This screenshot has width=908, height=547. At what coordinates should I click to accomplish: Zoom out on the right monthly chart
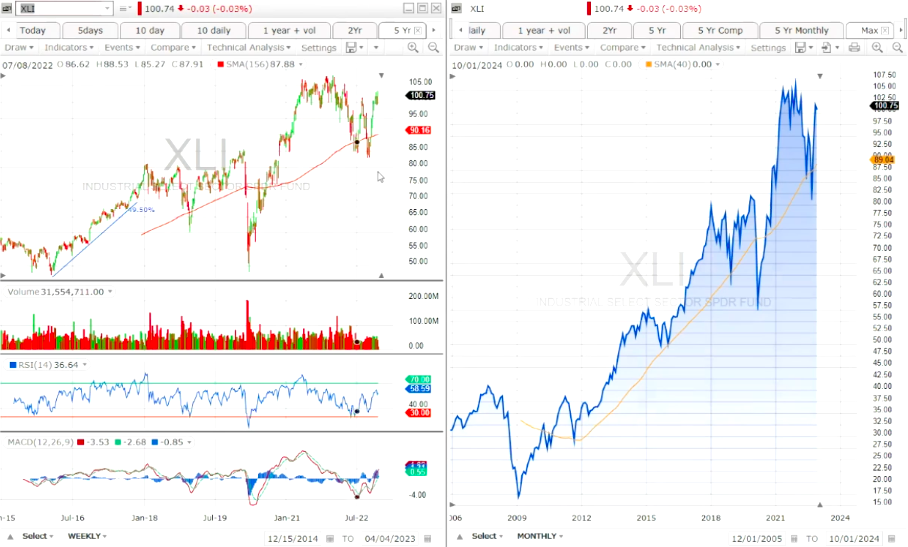(x=897, y=47)
